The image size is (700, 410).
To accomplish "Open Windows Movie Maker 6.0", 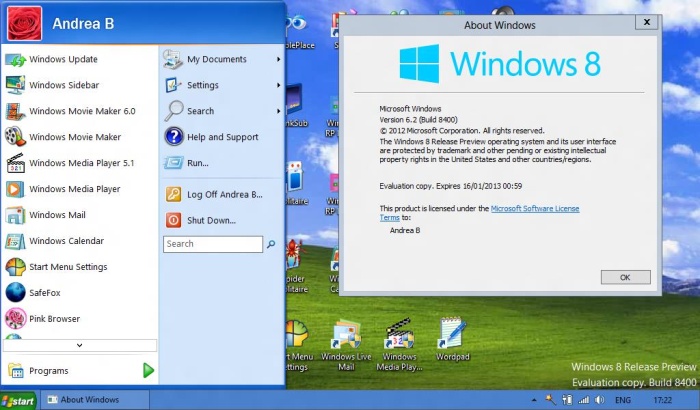I will pyautogui.click(x=79, y=111).
